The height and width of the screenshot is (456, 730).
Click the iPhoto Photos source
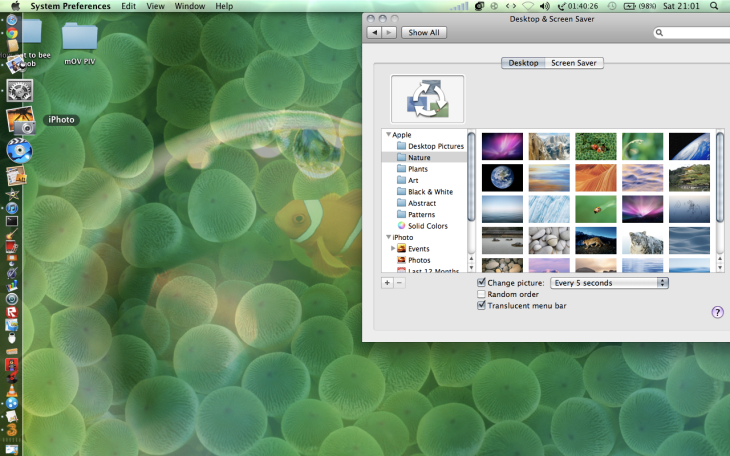[x=419, y=260]
